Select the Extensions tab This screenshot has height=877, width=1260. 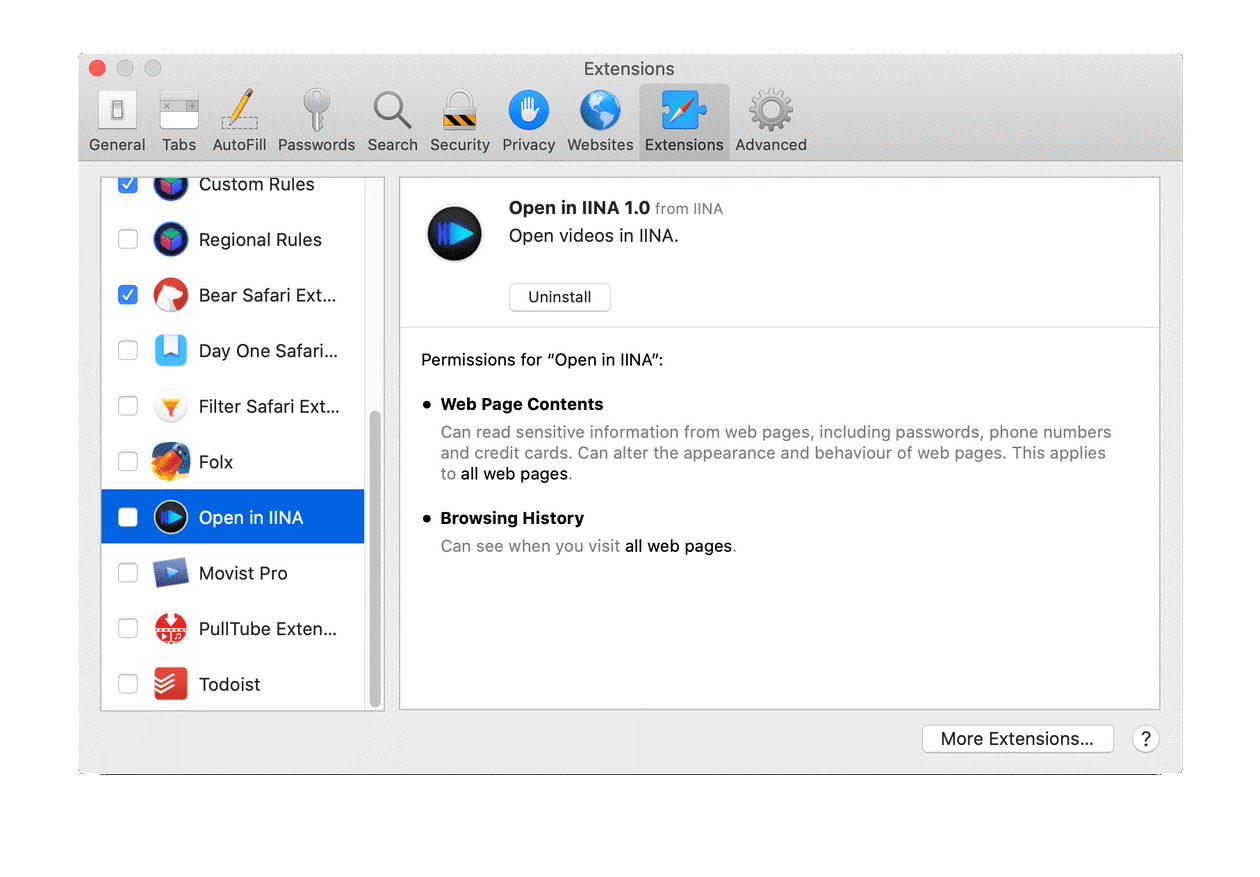click(684, 121)
